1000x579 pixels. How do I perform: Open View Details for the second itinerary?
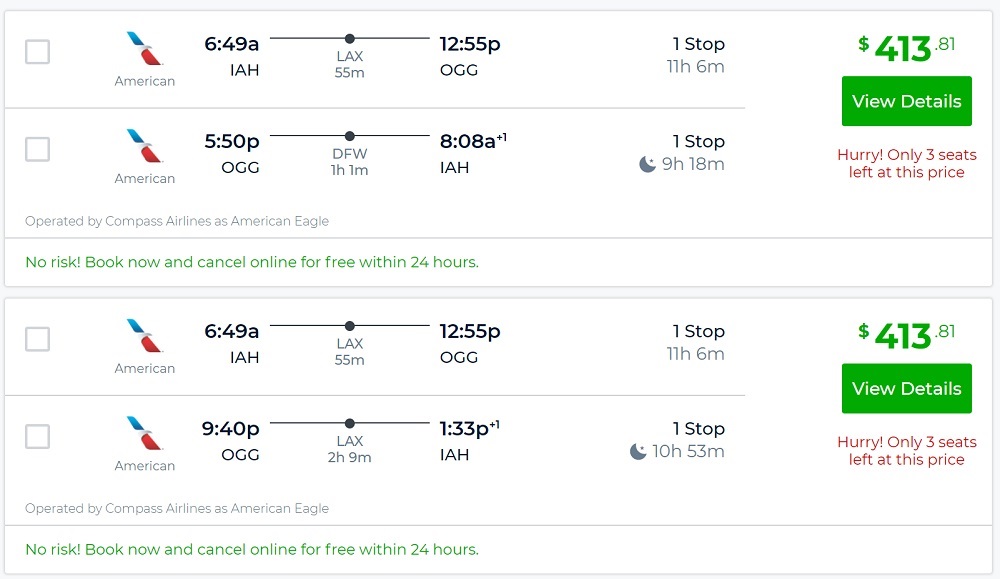coord(906,388)
